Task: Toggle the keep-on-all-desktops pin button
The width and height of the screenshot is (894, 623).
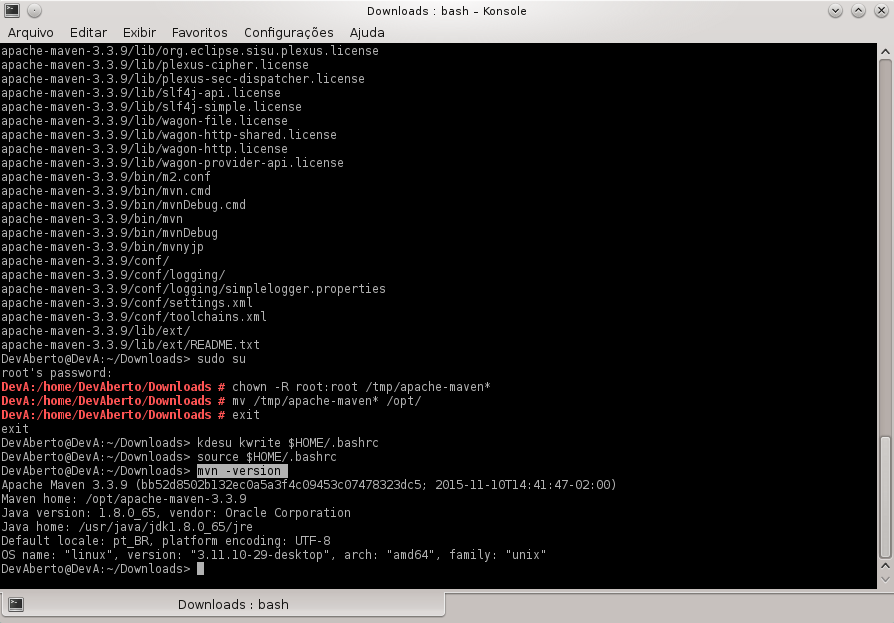Action: tap(33, 11)
